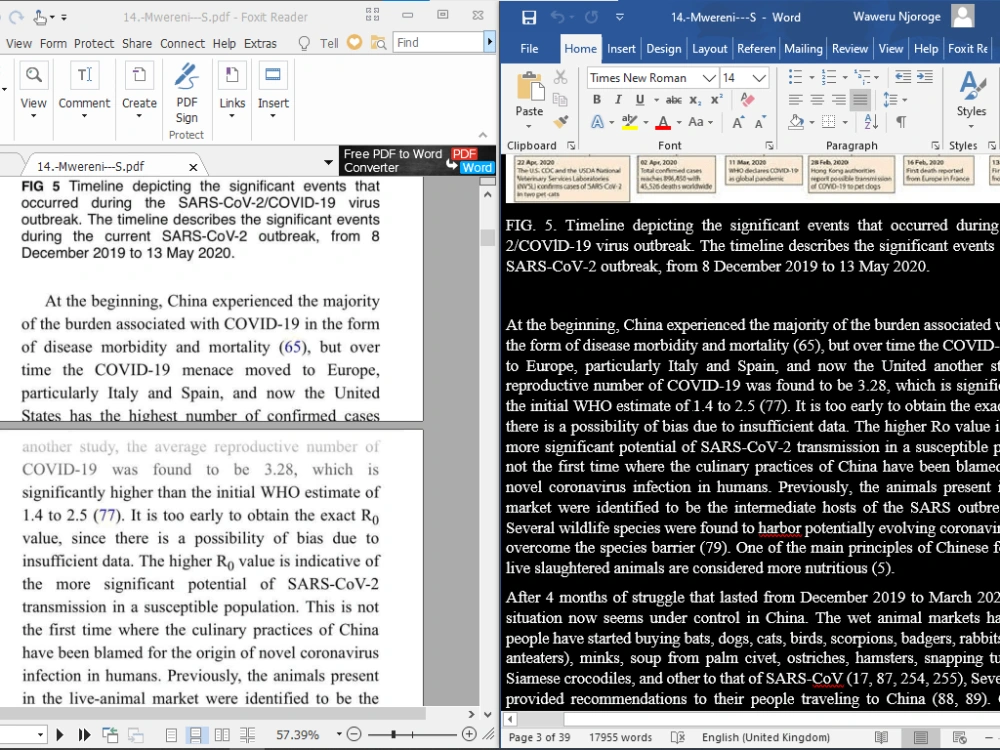This screenshot has height=750, width=1000.
Task: Set paragraph alignment to Align Left
Action: tap(795, 99)
